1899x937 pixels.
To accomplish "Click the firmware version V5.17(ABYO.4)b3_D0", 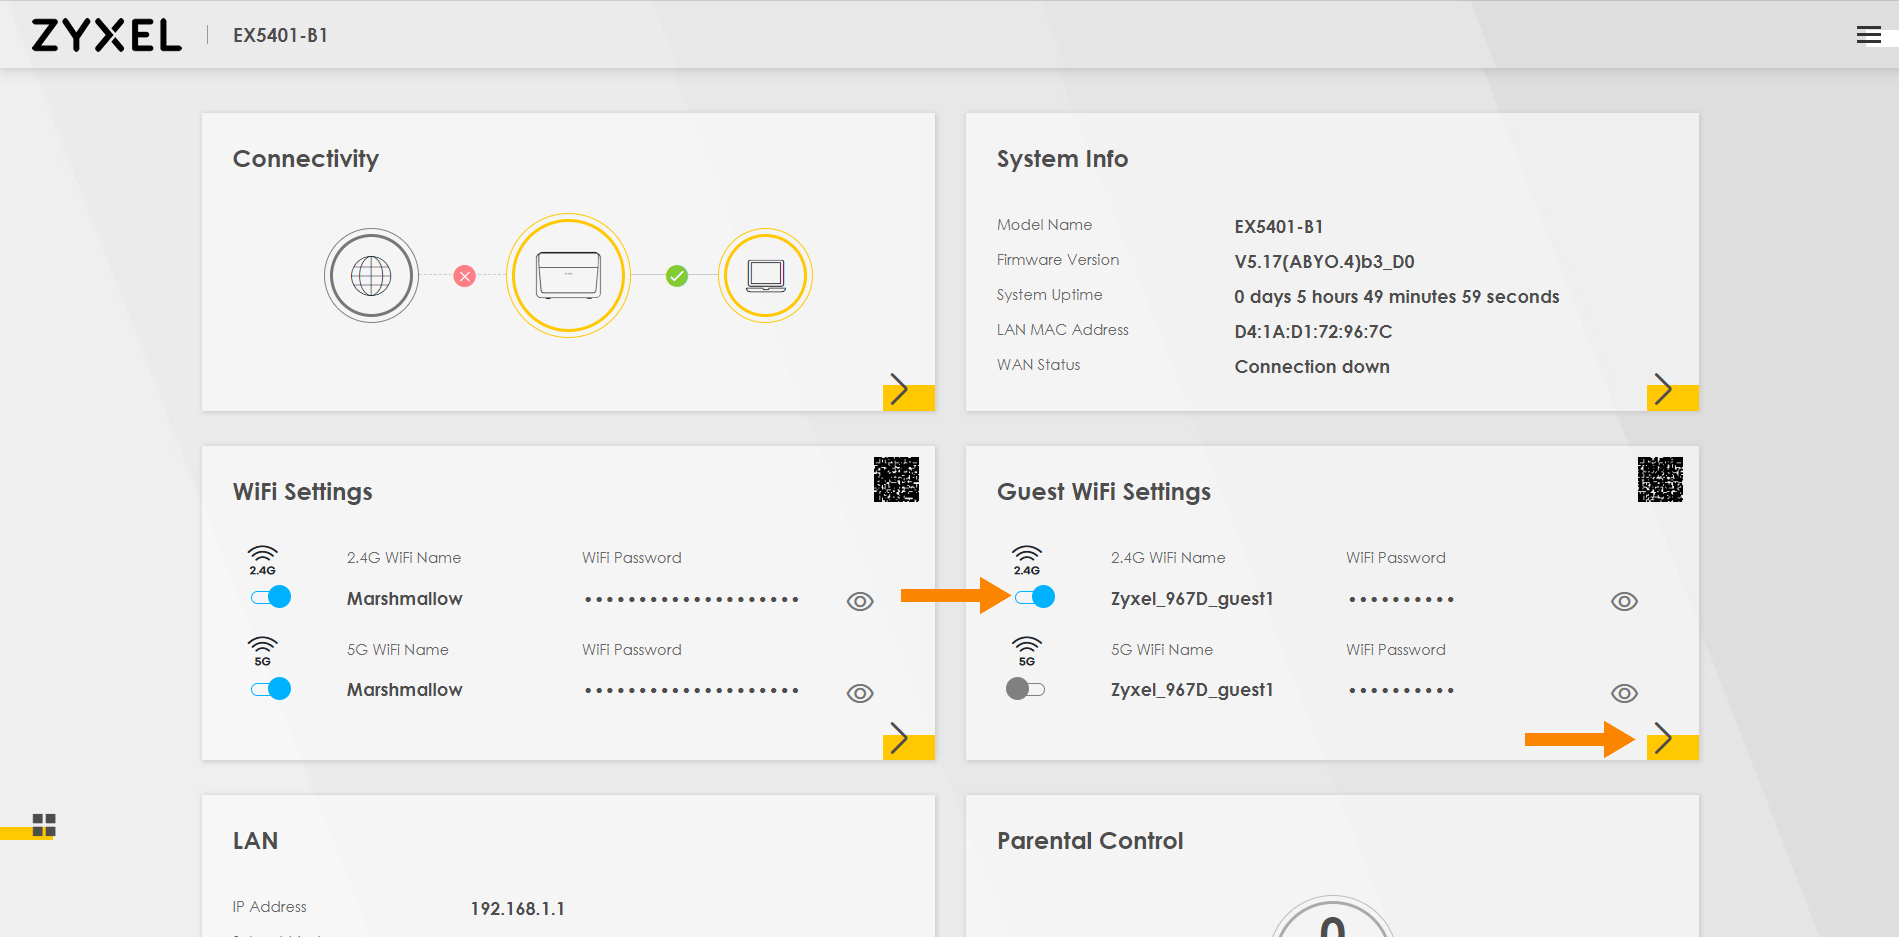I will click(x=1324, y=262).
